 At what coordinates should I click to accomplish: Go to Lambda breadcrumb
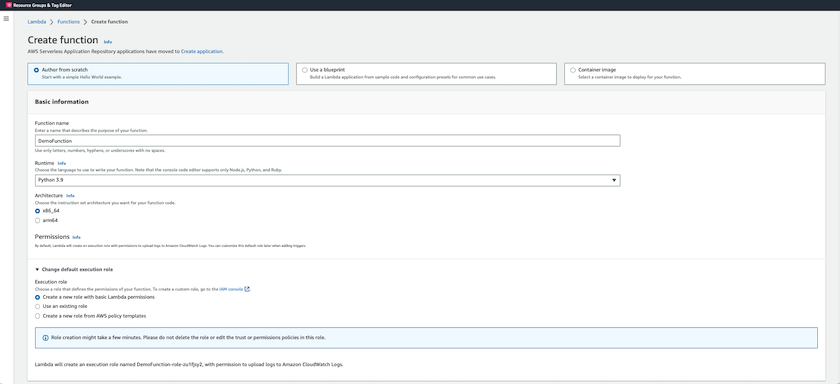click(x=37, y=22)
